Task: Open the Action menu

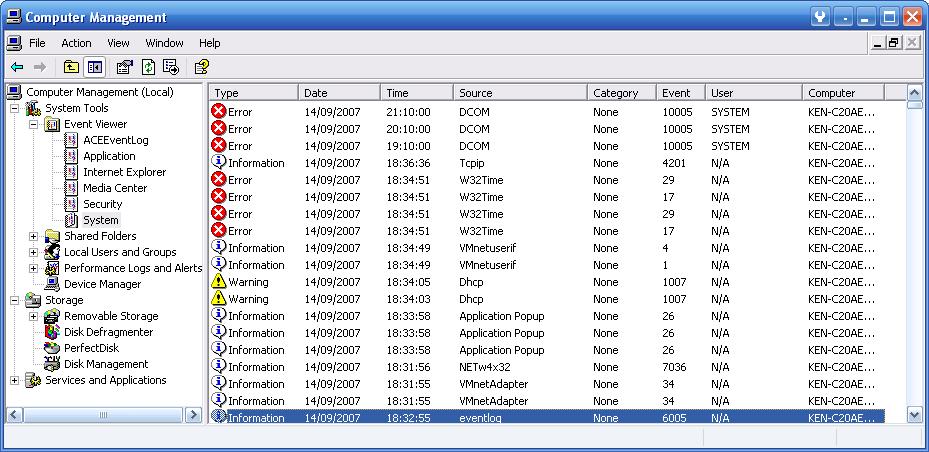Action: pyautogui.click(x=76, y=43)
